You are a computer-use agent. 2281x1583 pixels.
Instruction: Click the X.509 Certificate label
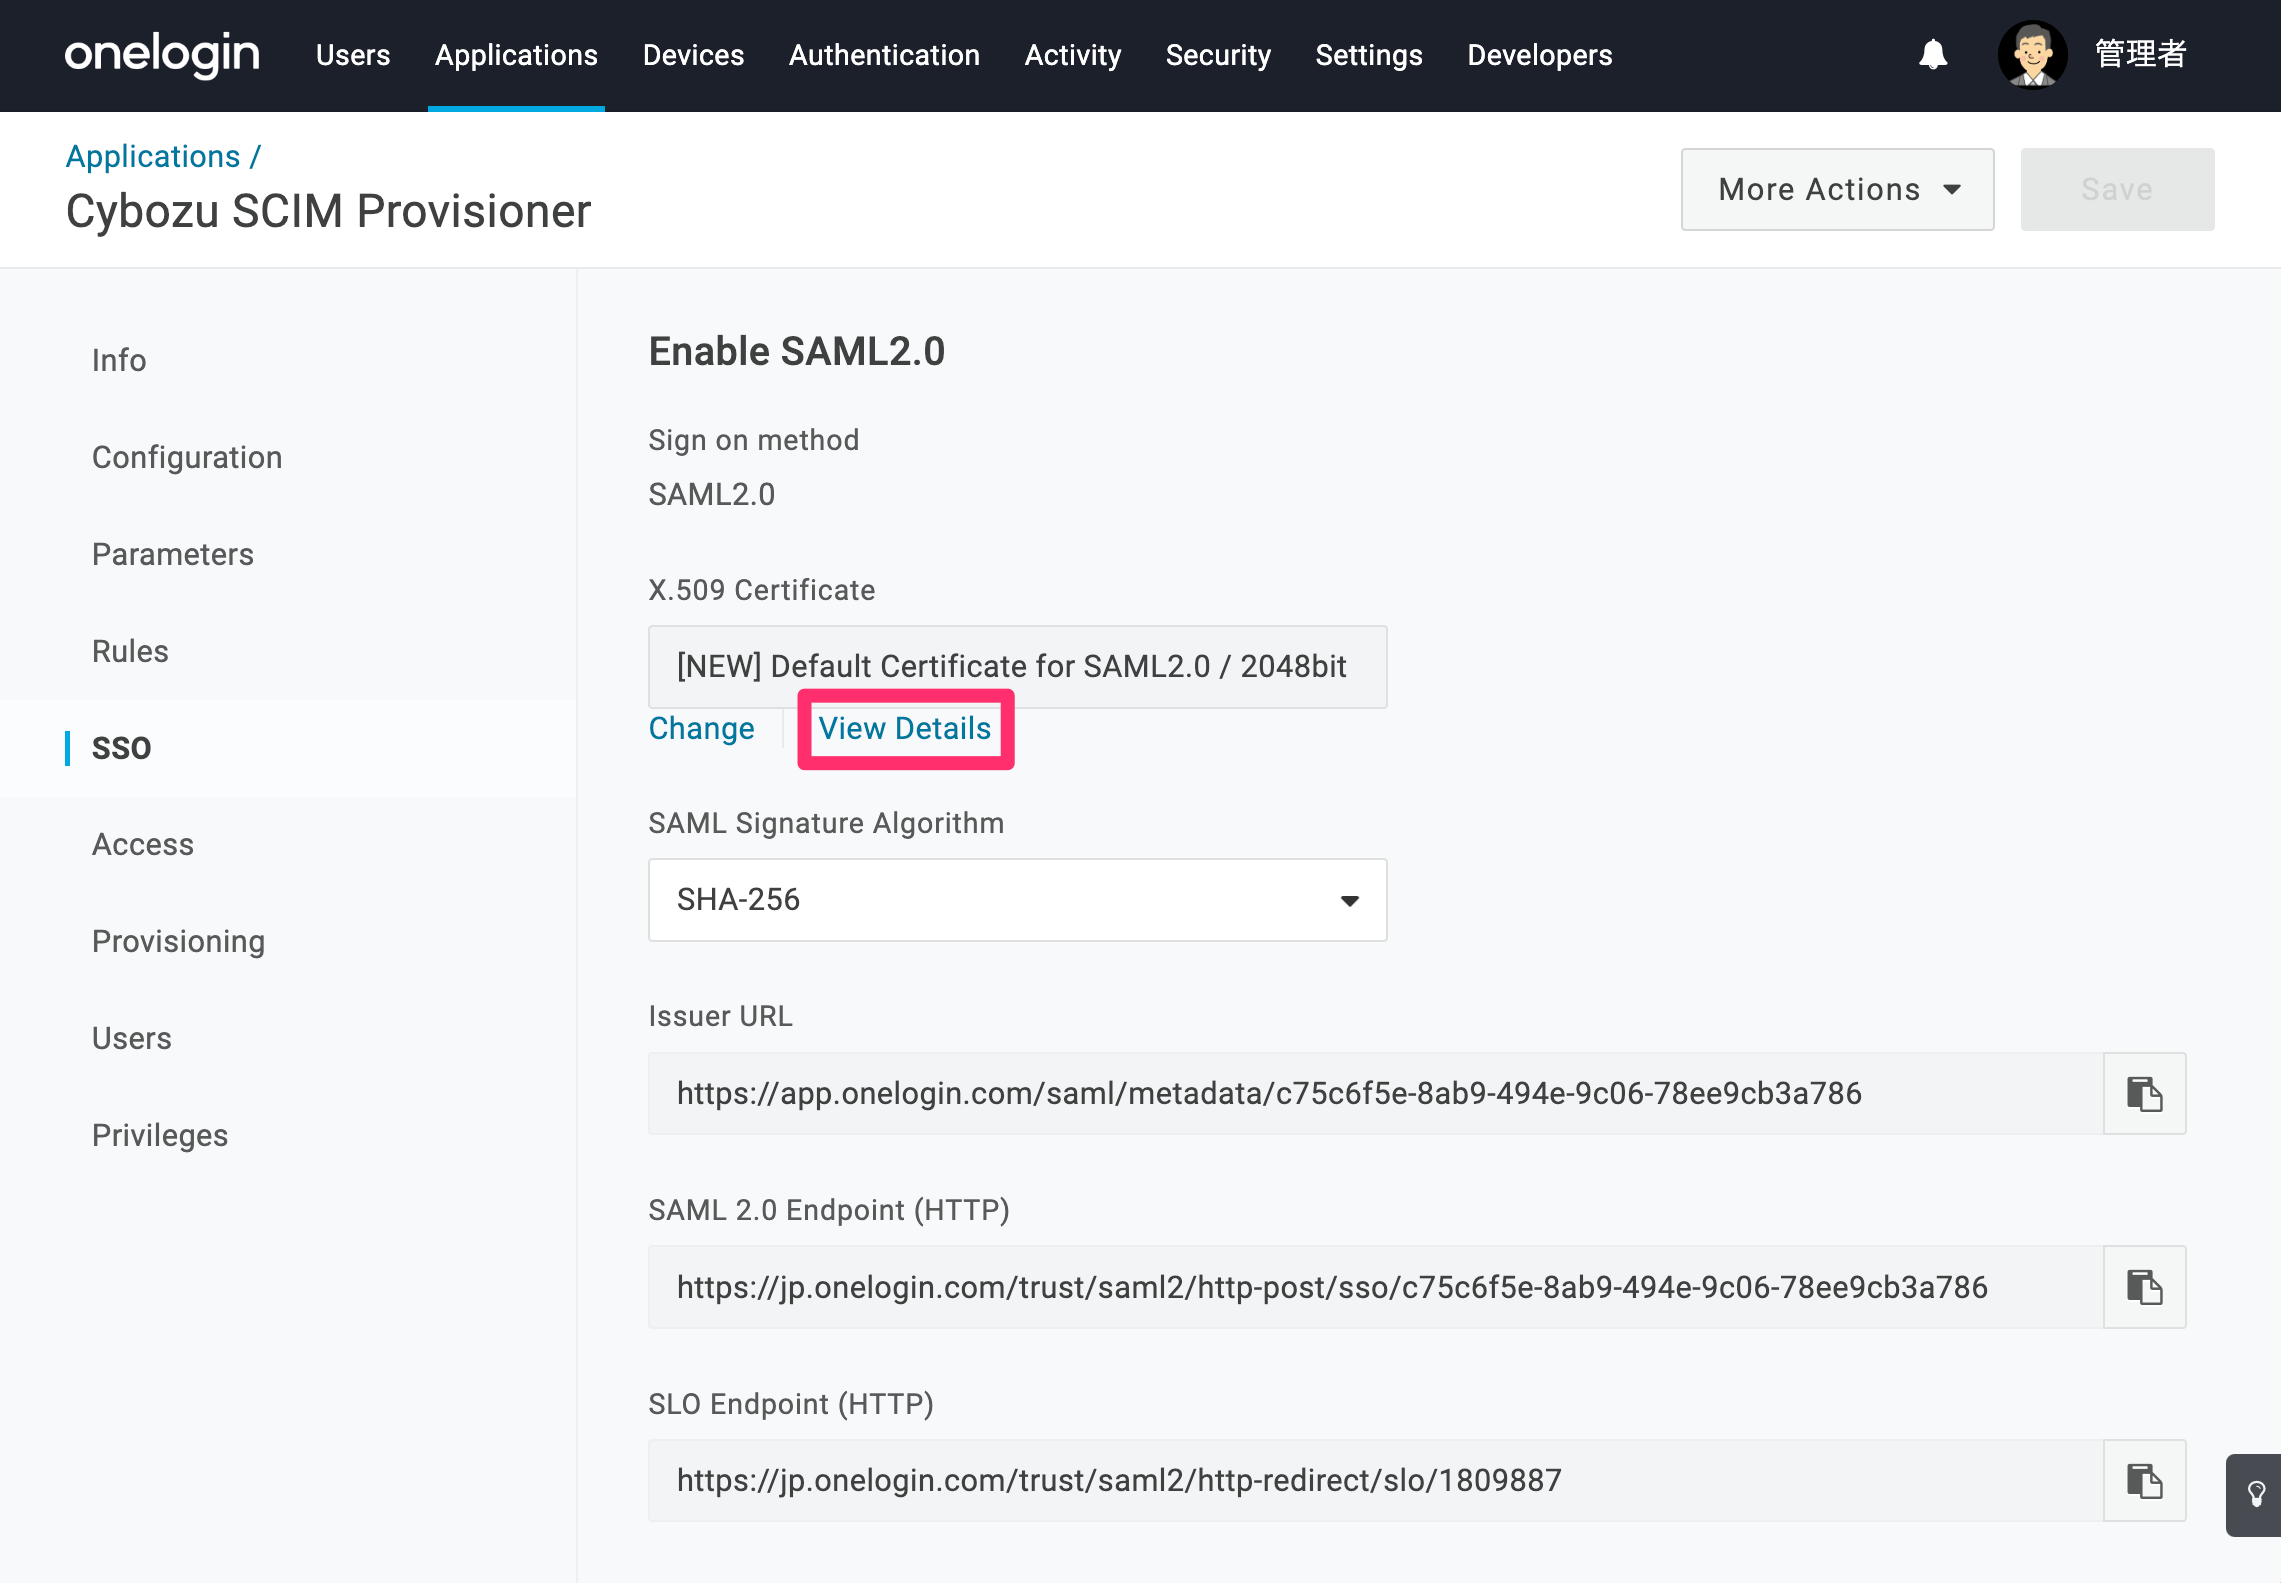tap(762, 590)
